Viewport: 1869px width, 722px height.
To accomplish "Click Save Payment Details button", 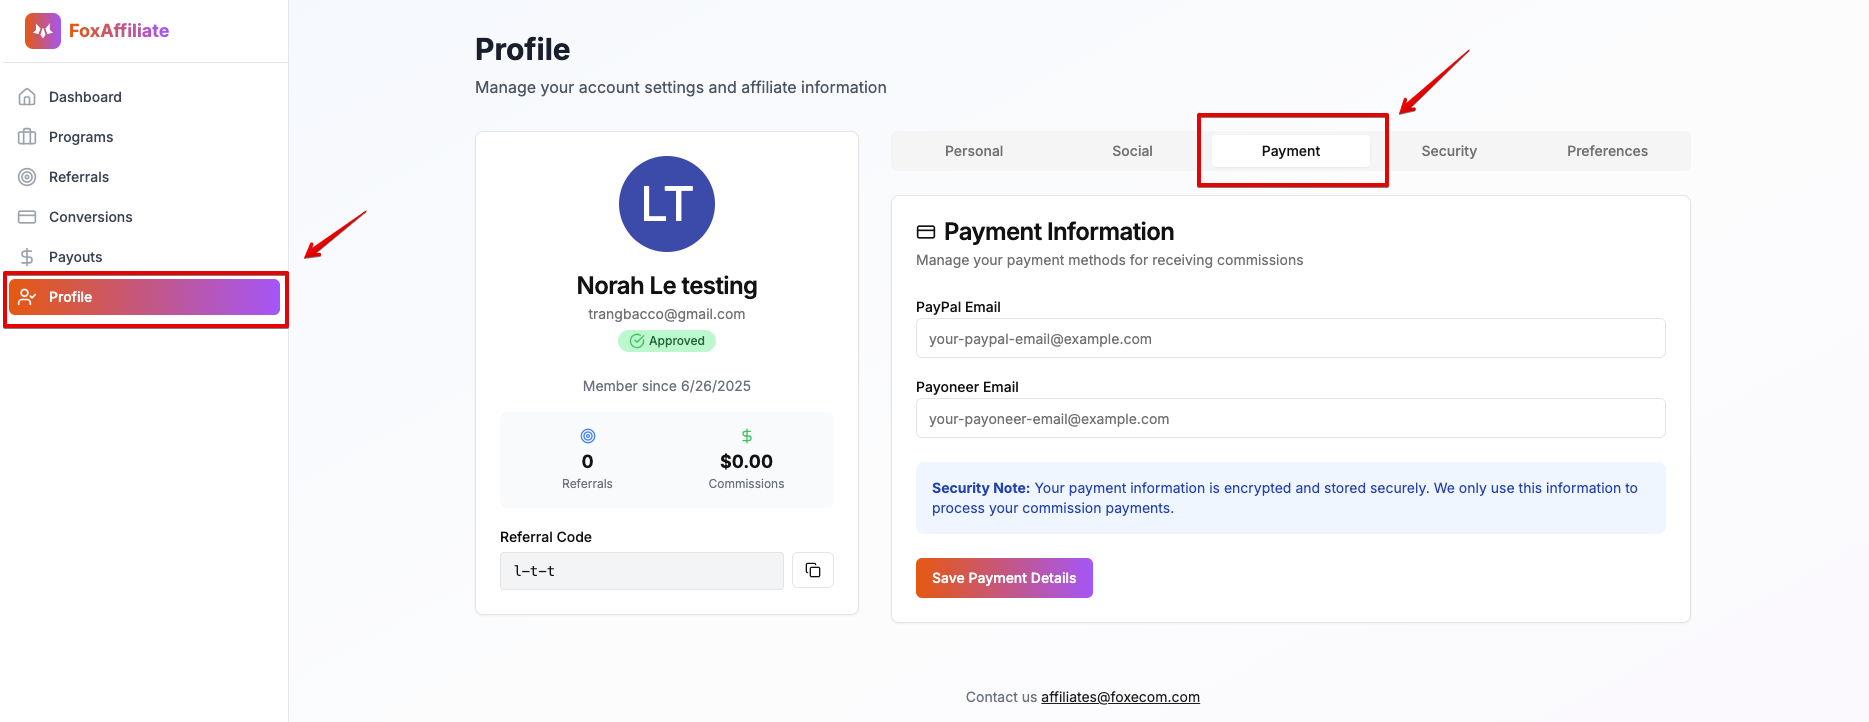I will [x=1004, y=578].
